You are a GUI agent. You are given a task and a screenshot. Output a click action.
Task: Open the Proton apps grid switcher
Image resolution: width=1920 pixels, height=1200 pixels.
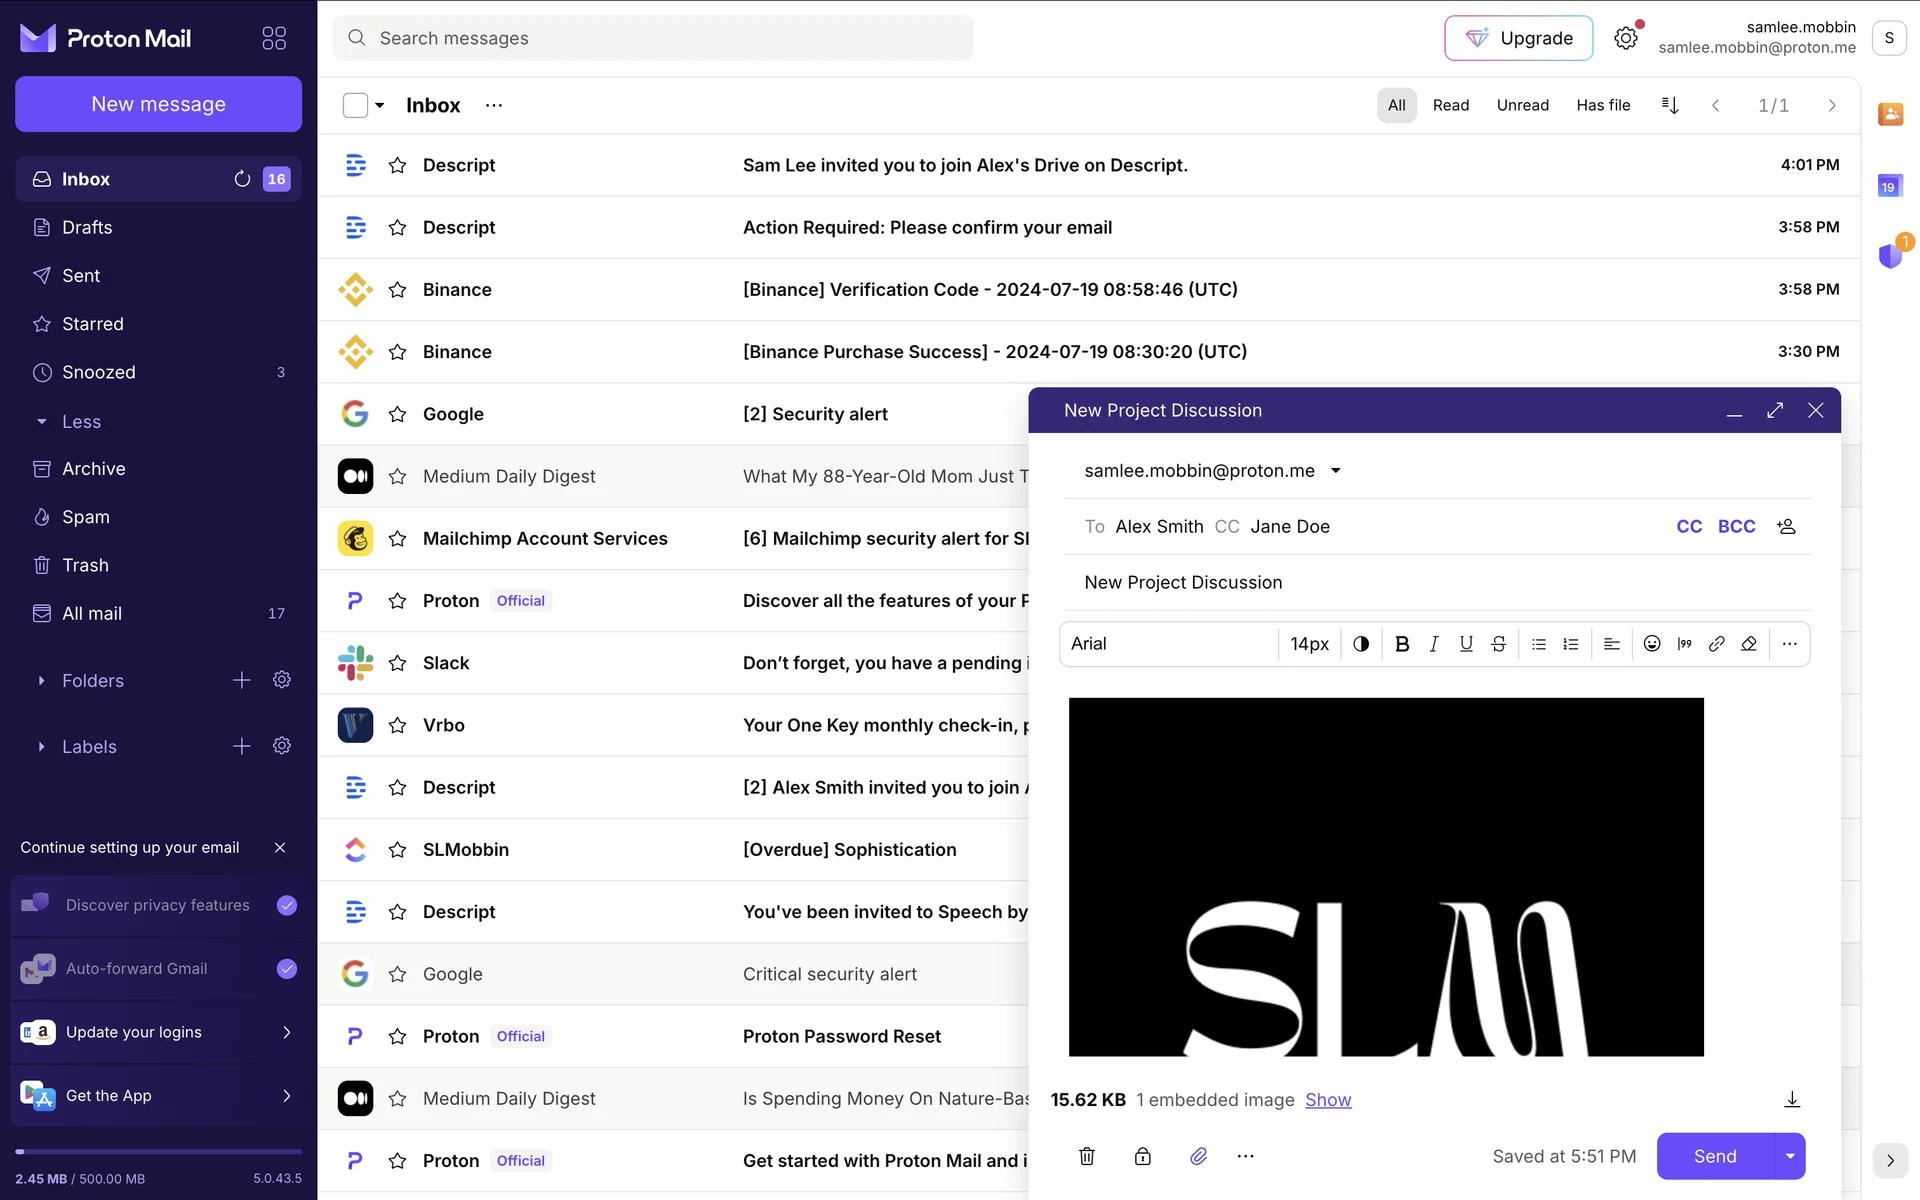click(274, 38)
